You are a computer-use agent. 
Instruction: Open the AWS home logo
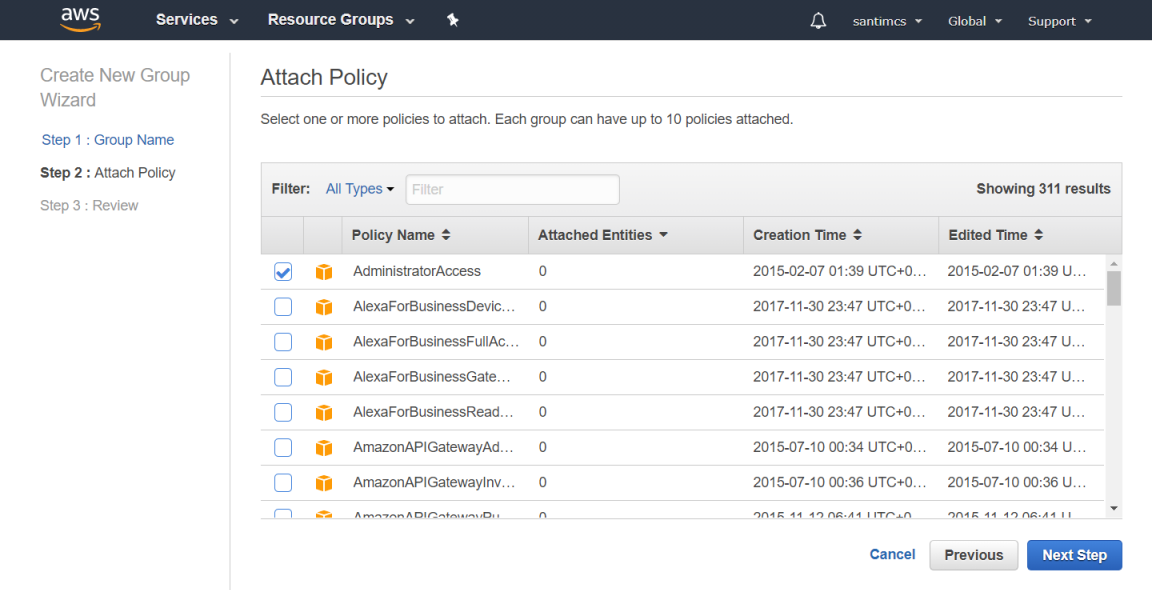click(80, 20)
